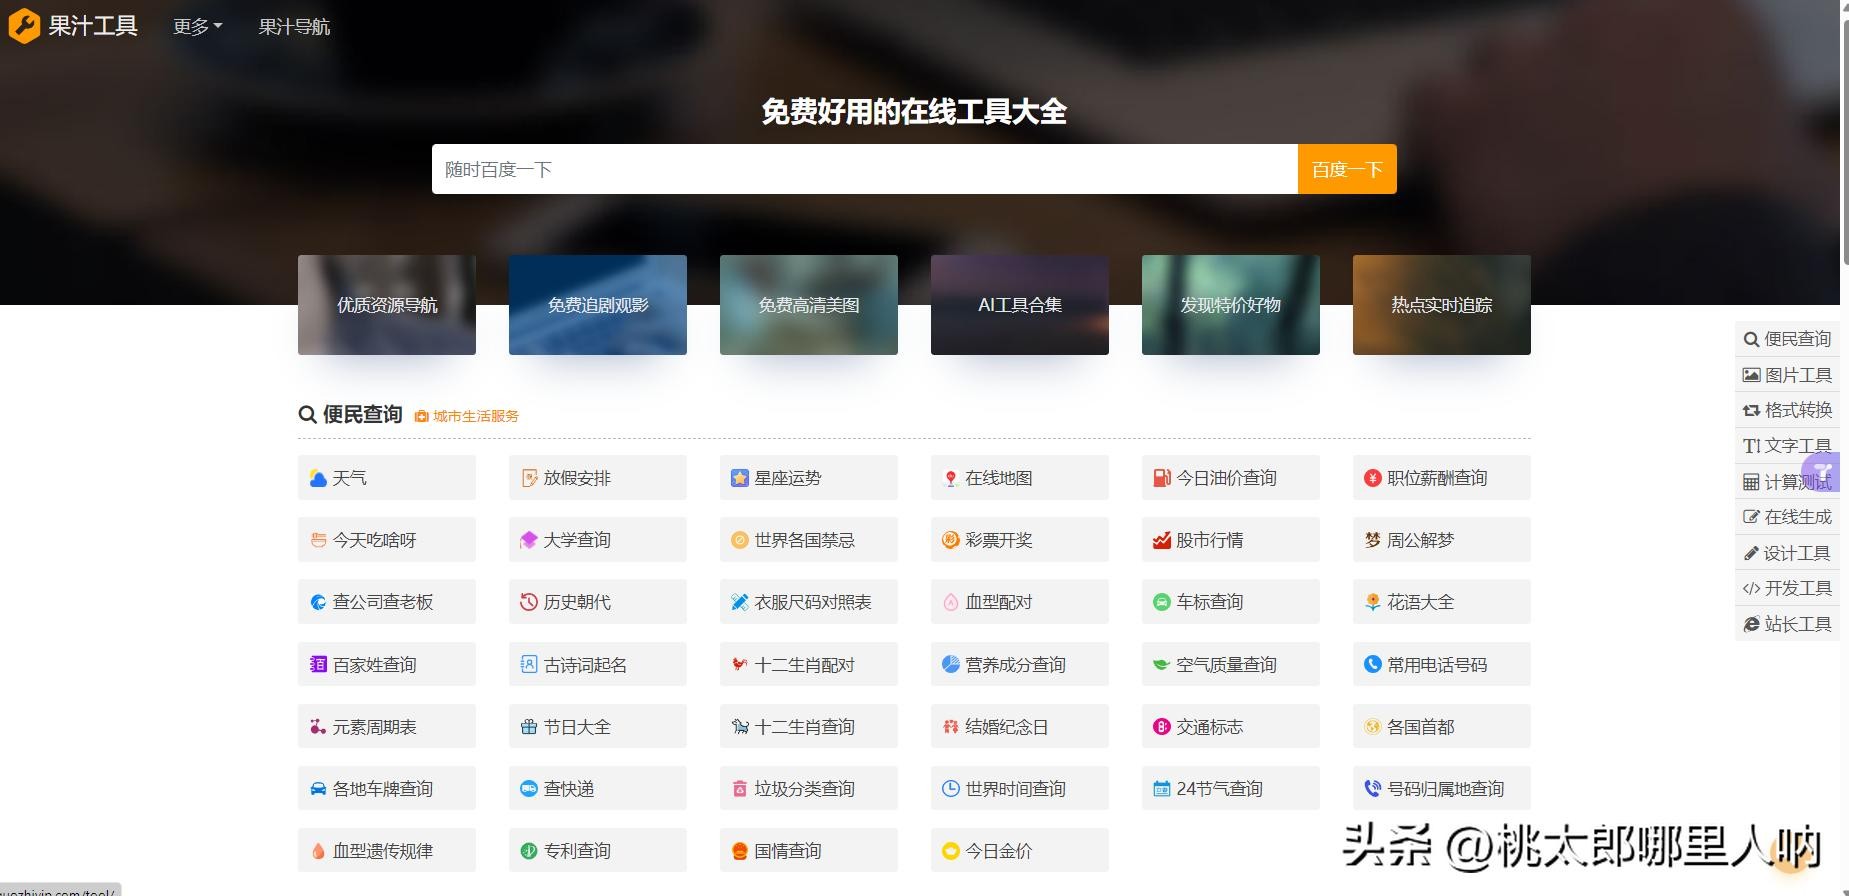Click the 查快递 delivery truck icon
This screenshot has width=1849, height=896.
pos(529,789)
